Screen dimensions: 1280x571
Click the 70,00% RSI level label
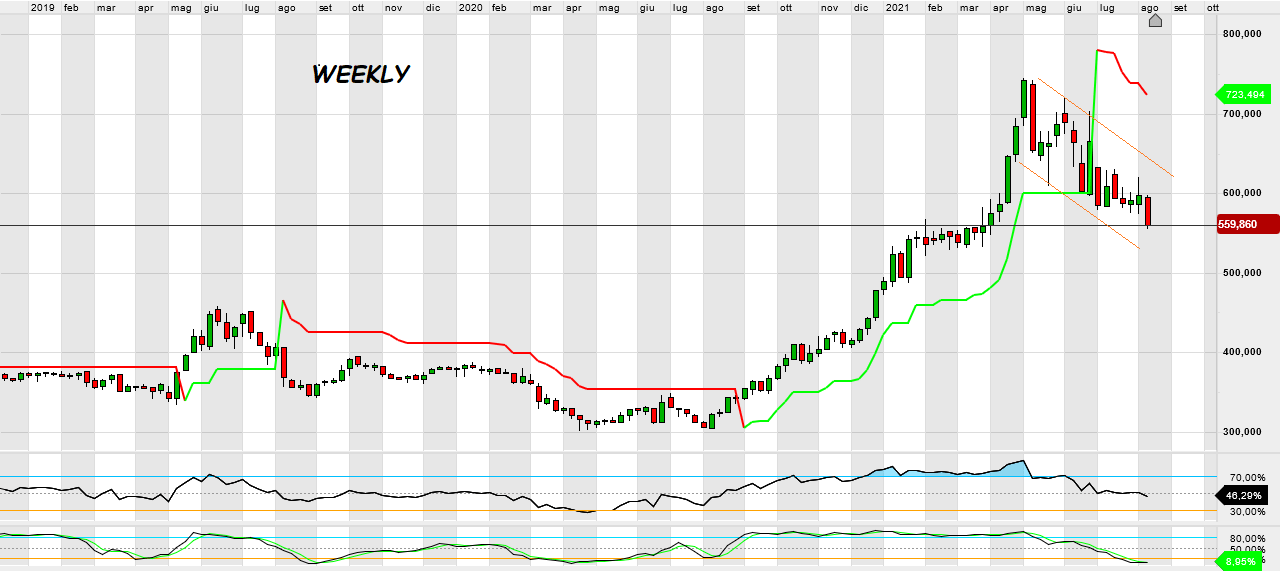click(x=1247, y=478)
